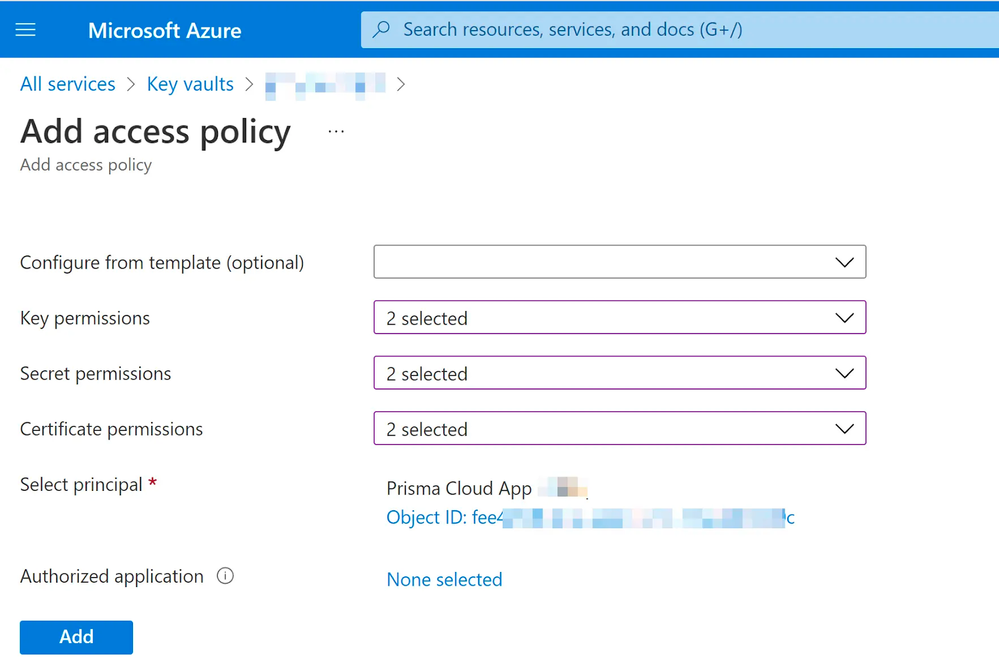The height and width of the screenshot is (662, 999).
Task: Click the chevron after Key vaults breadcrumb
Action: coord(249,85)
